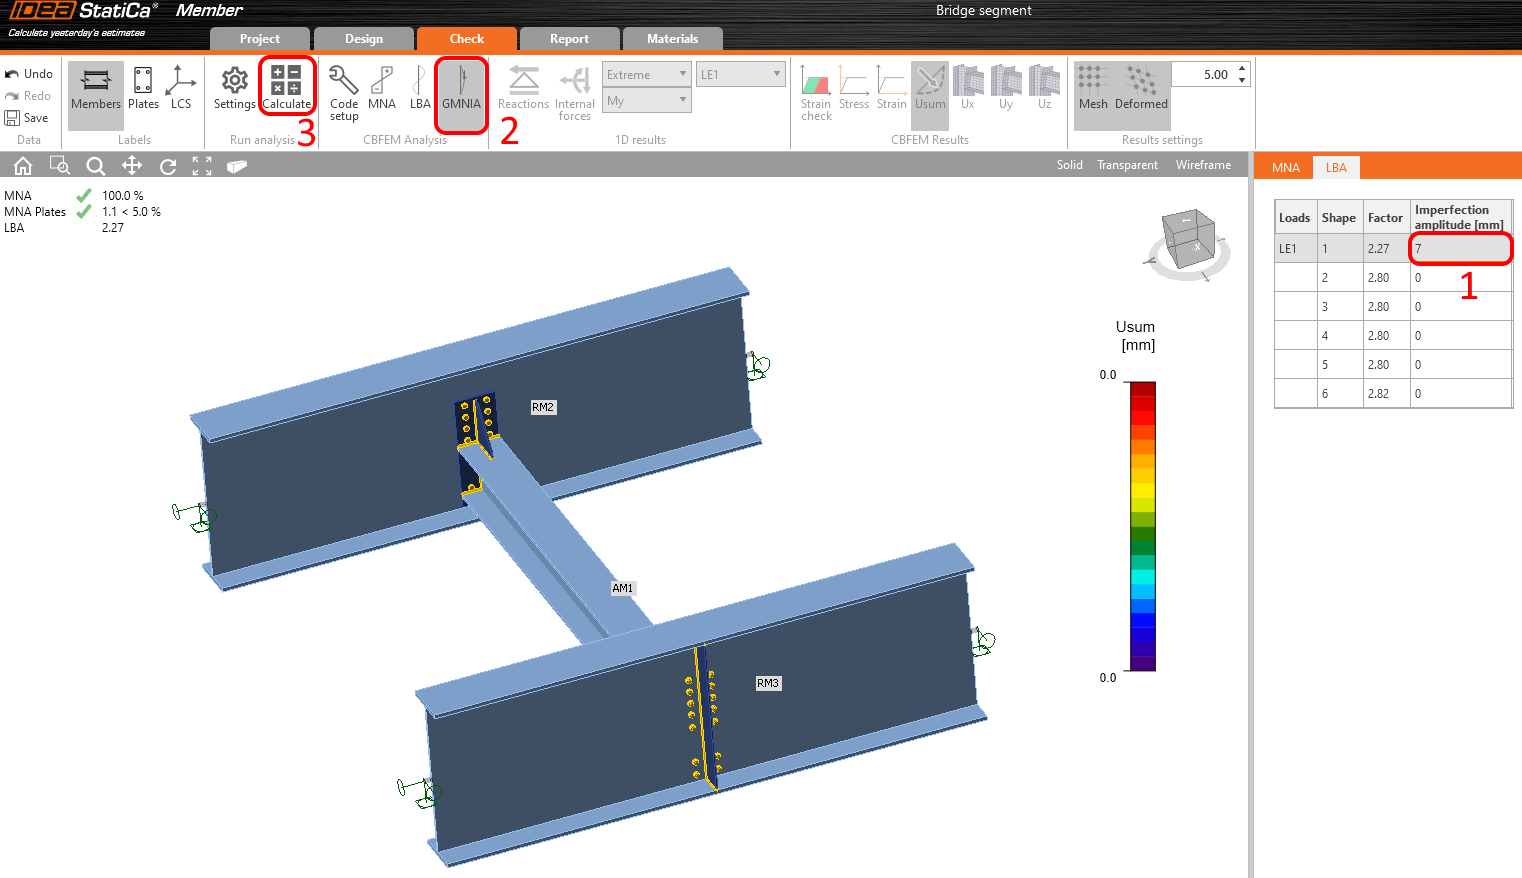The height and width of the screenshot is (878, 1522).
Task: Toggle Members labels
Action: click(x=96, y=88)
